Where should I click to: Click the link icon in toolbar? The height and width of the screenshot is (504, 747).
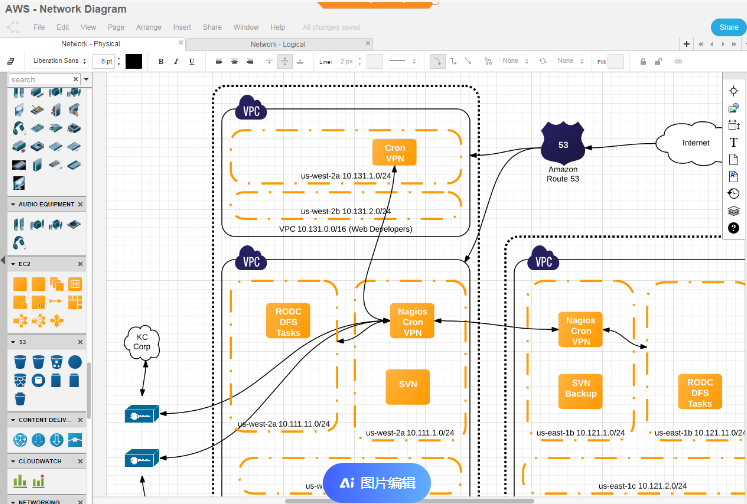(678, 61)
